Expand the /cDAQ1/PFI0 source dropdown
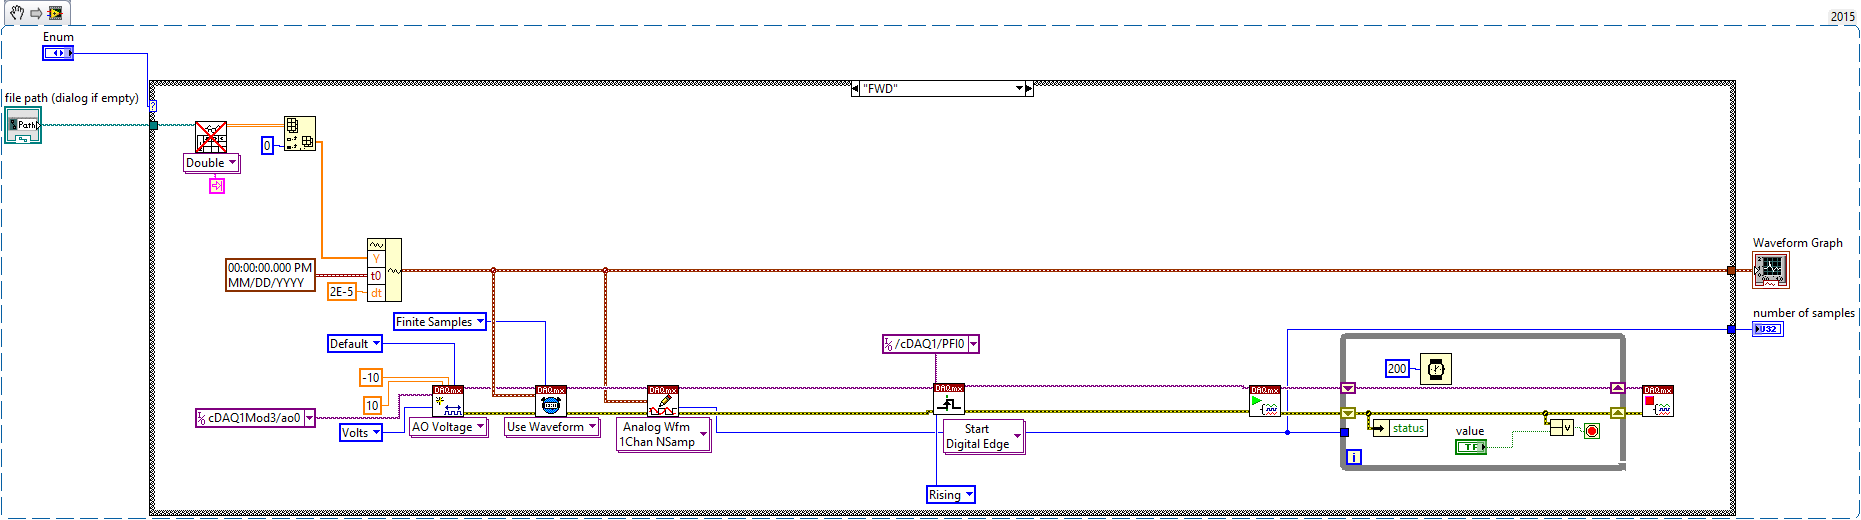This screenshot has height=520, width=1861. (973, 344)
